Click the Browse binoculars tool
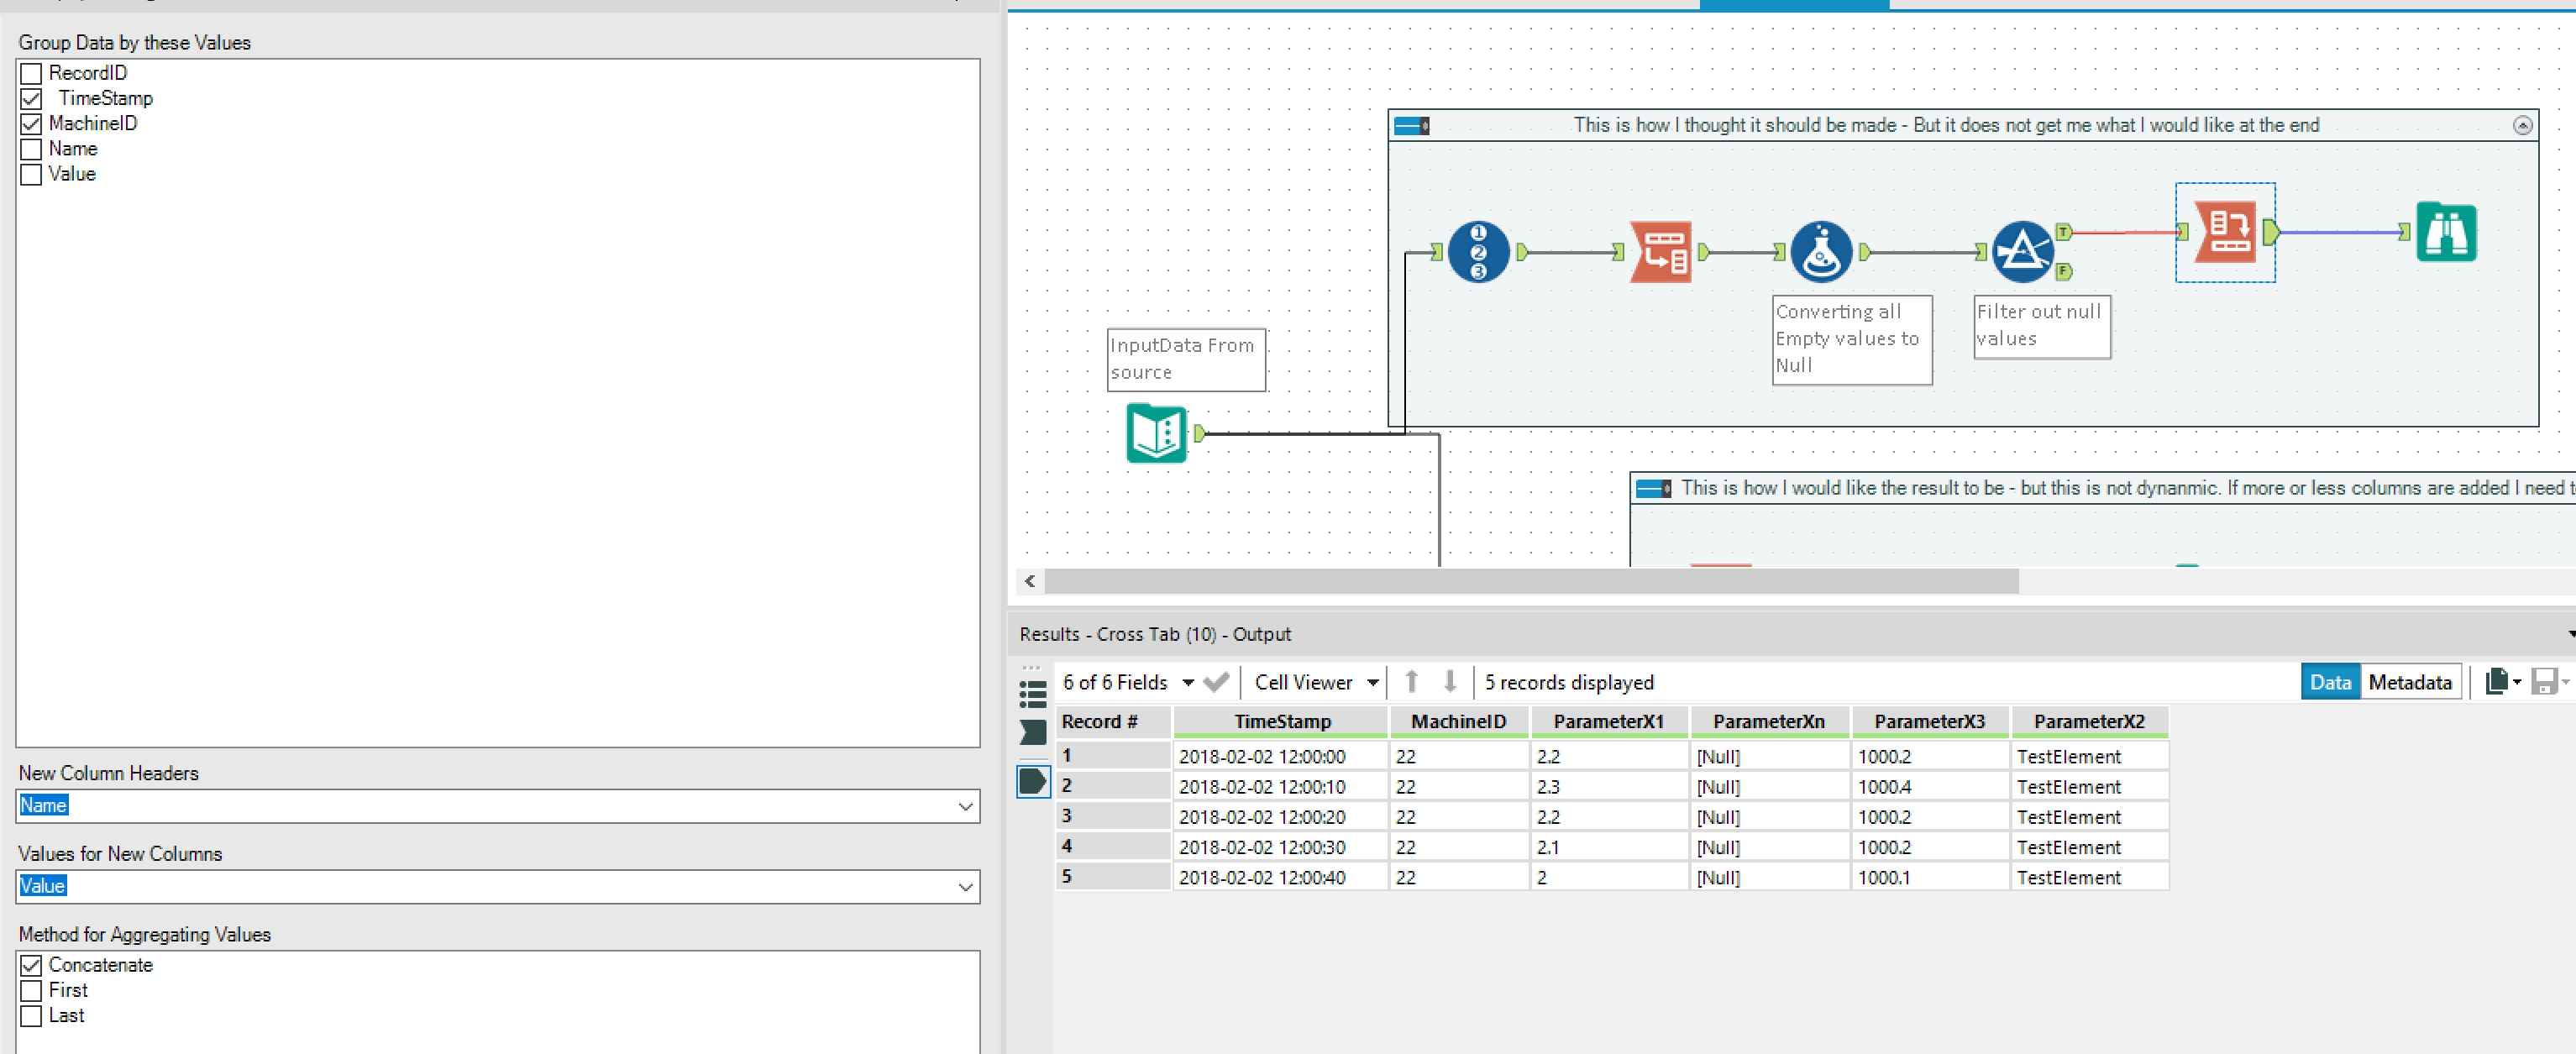The width and height of the screenshot is (2576, 1054). click(x=2446, y=232)
